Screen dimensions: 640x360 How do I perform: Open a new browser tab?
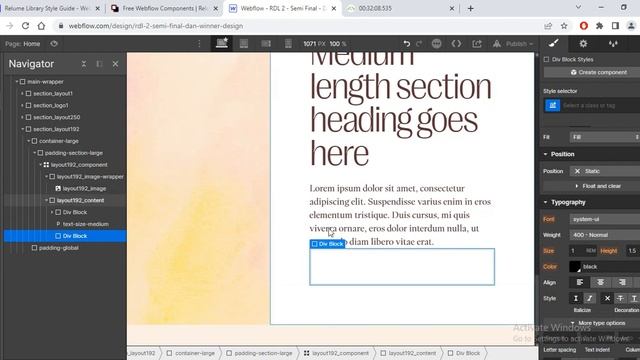click(471, 8)
